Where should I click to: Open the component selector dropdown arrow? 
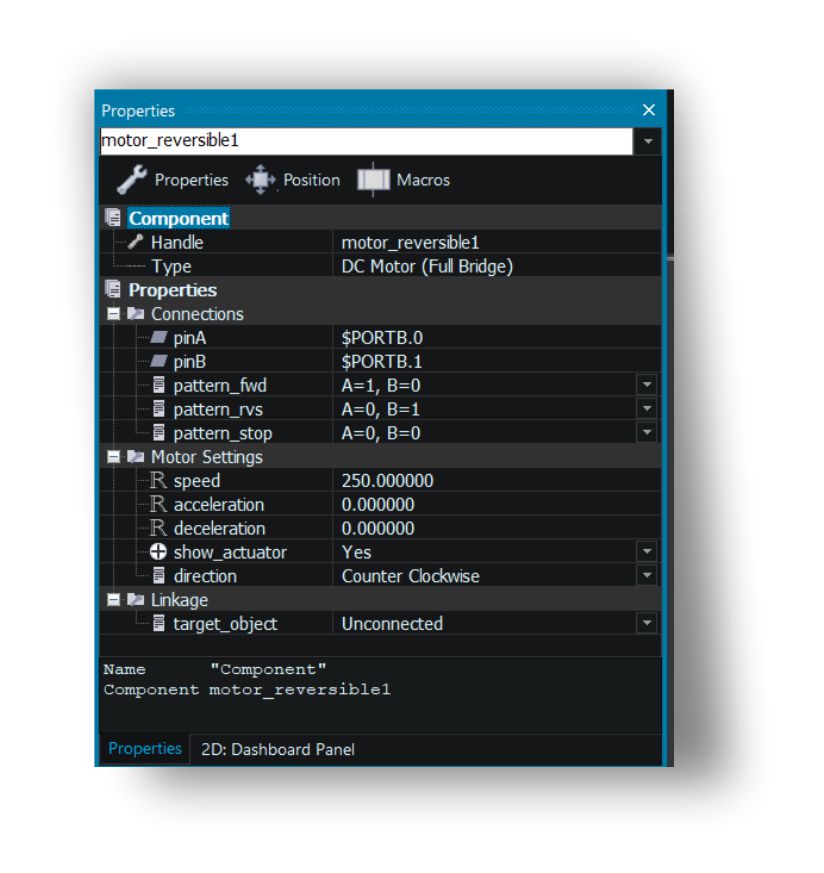(x=648, y=141)
